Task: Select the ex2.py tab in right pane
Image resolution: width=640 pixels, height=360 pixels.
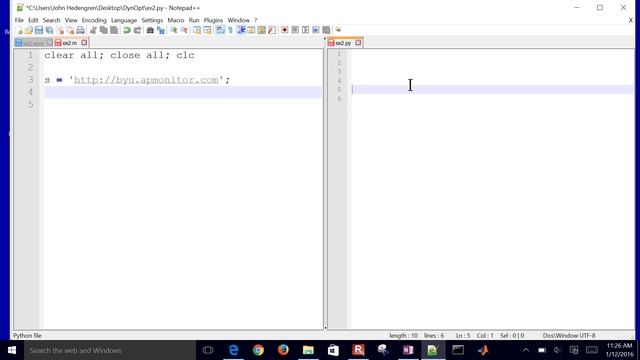Action: (345, 42)
